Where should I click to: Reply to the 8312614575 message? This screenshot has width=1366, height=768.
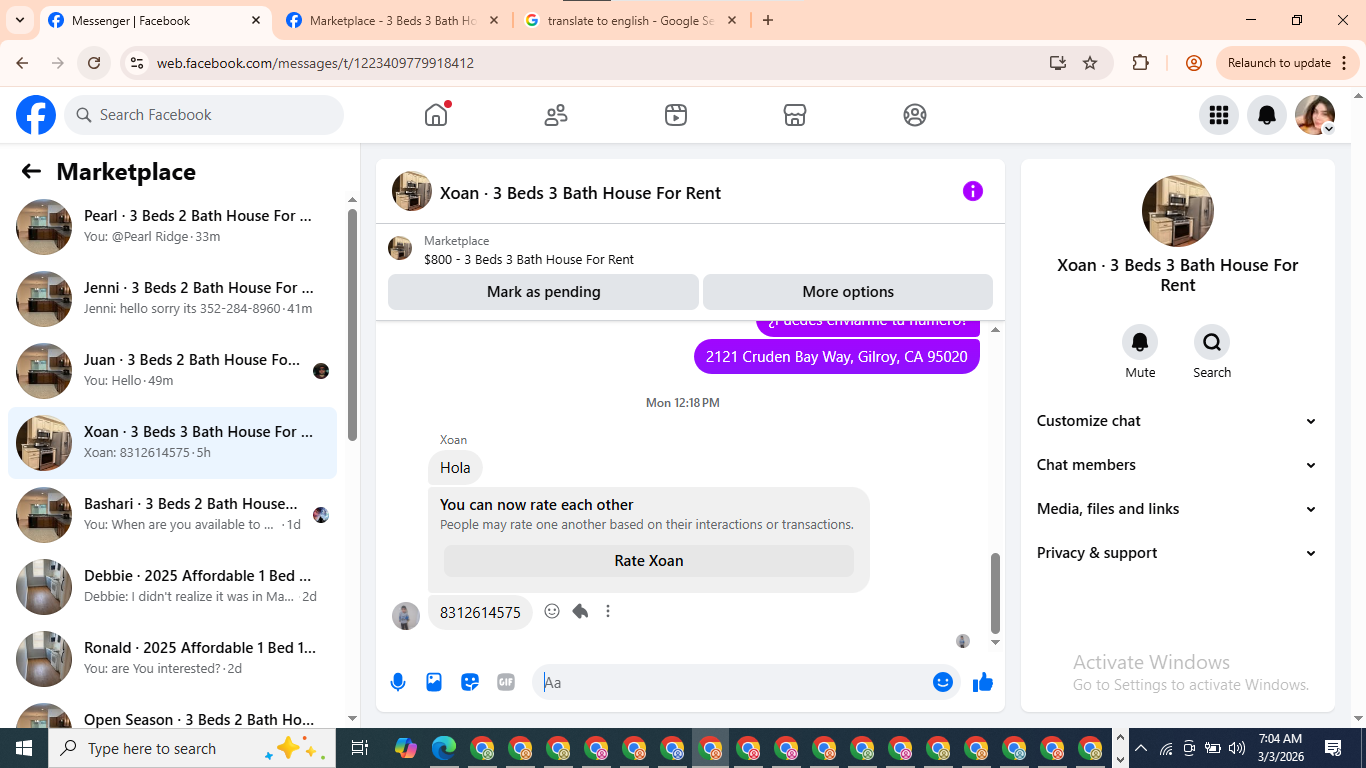coord(580,611)
